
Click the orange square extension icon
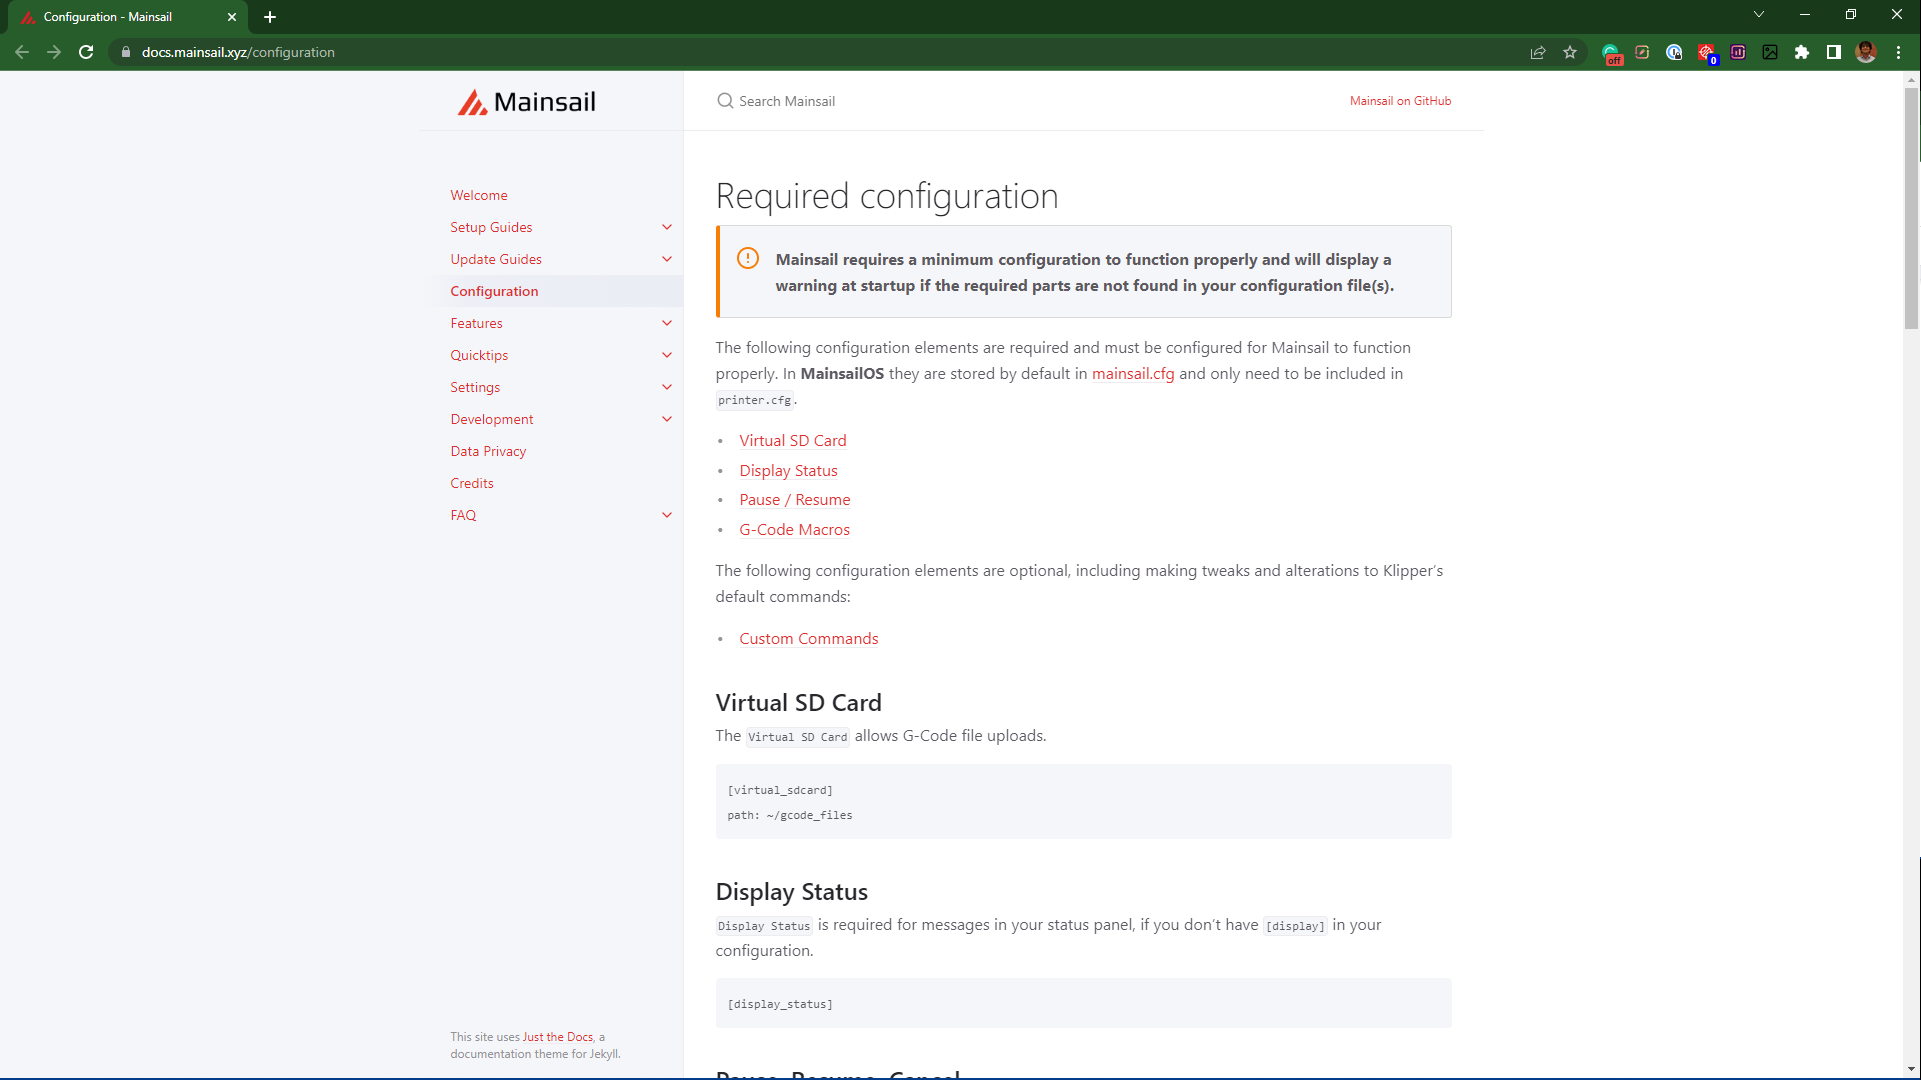pyautogui.click(x=1642, y=52)
